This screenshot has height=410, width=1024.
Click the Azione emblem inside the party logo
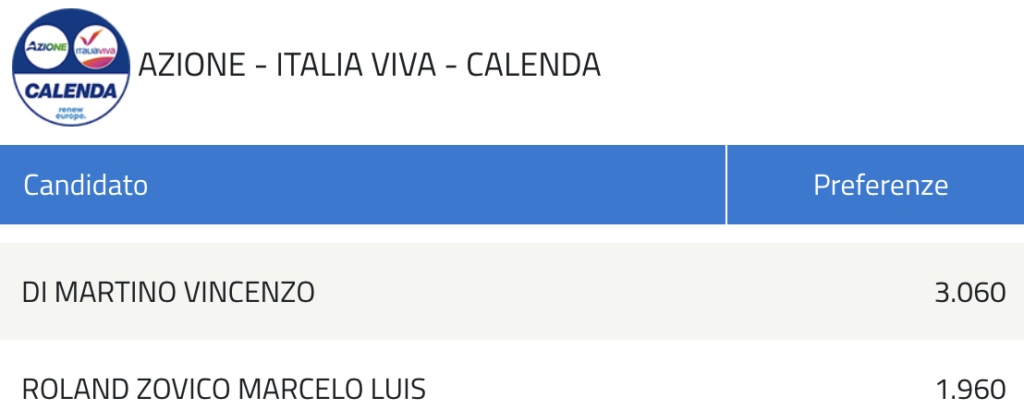pos(46,46)
